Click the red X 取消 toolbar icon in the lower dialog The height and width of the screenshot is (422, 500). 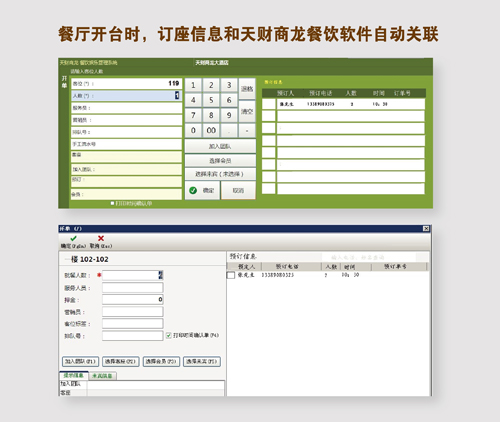(x=101, y=238)
